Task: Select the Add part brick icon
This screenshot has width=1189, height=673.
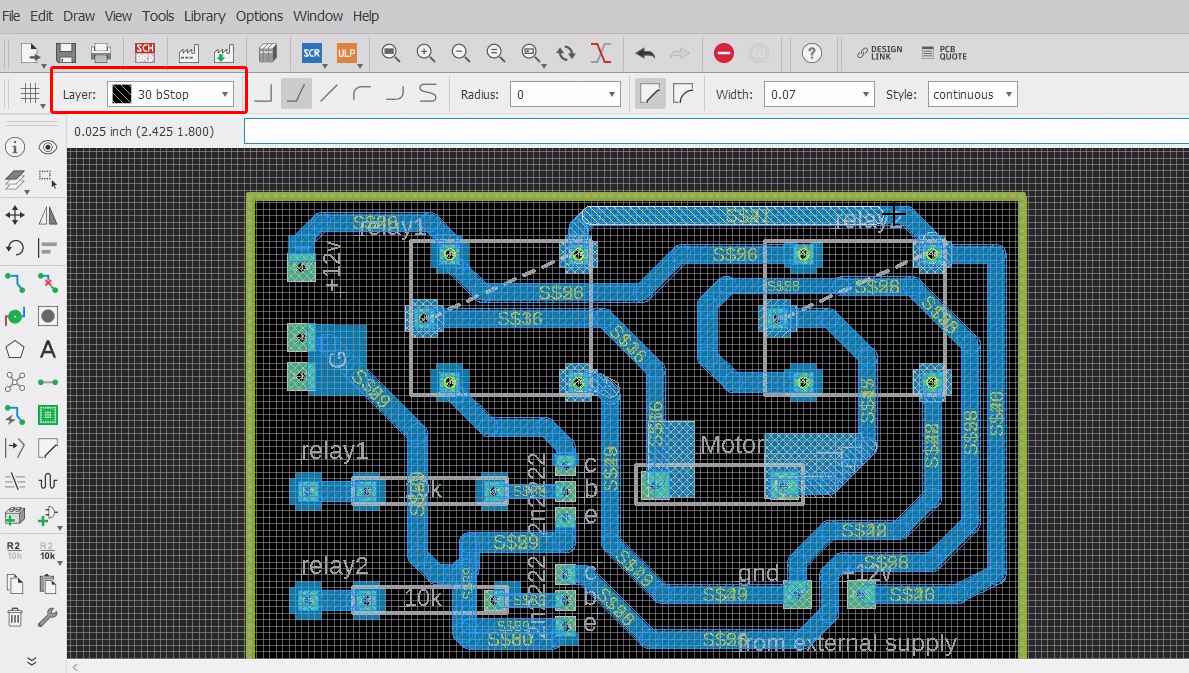Action: [15, 517]
